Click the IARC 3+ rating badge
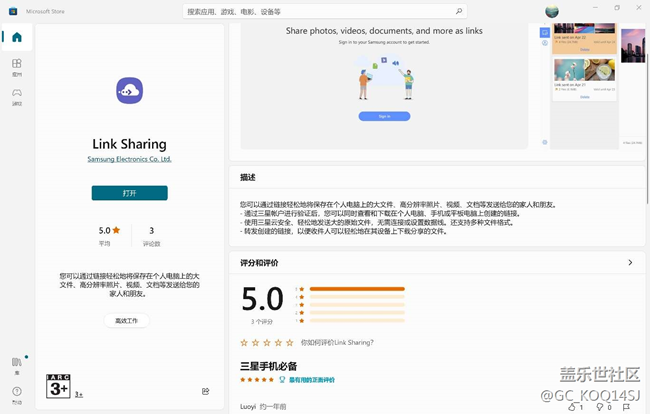 pos(58,386)
